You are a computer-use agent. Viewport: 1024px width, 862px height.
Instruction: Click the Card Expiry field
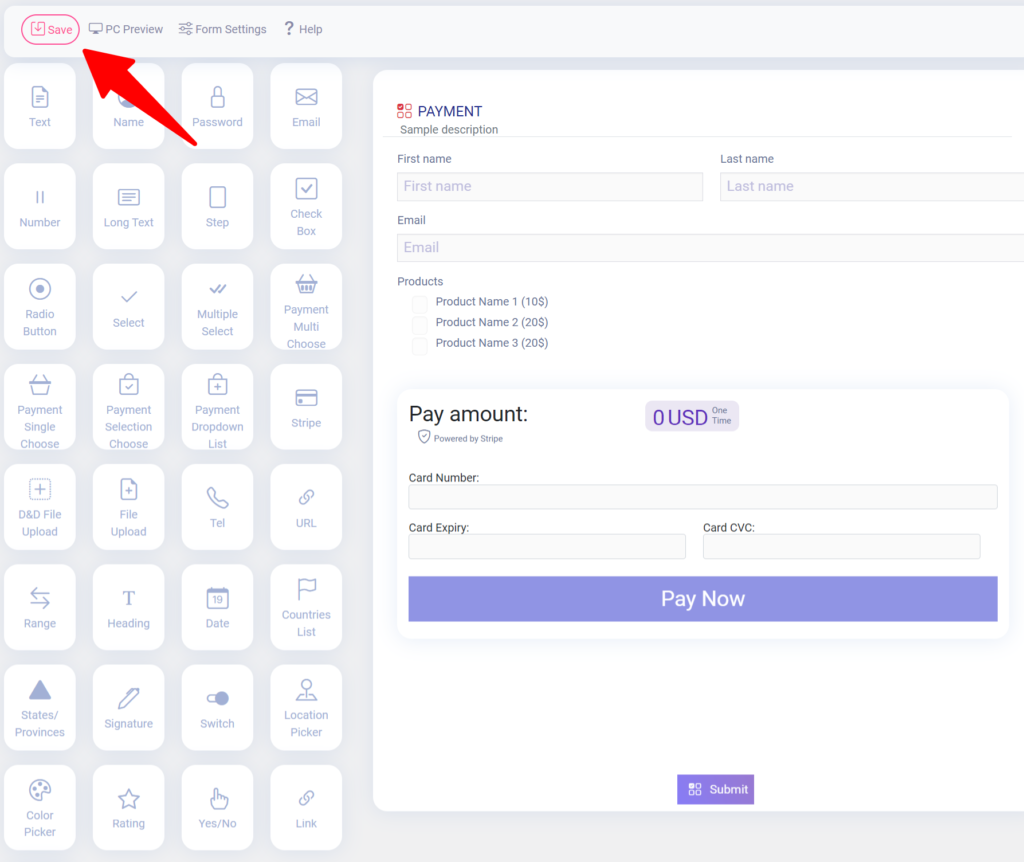click(547, 547)
